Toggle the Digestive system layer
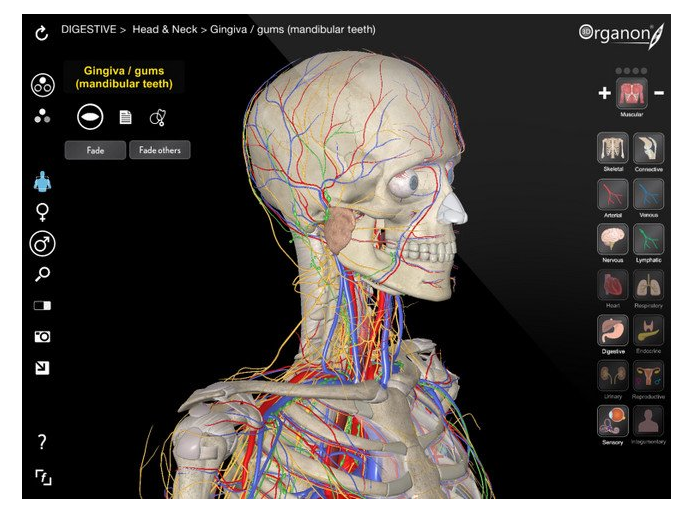 click(612, 329)
